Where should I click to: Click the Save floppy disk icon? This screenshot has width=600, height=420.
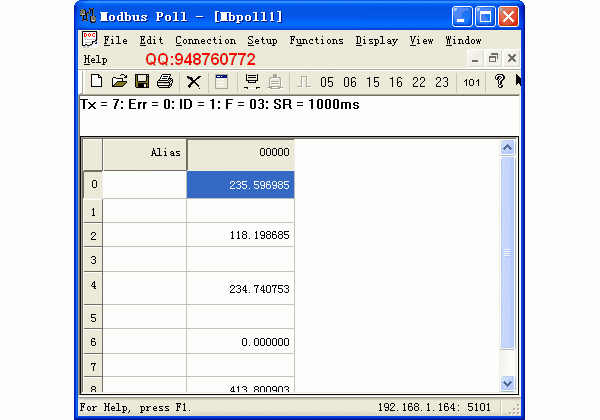(x=142, y=82)
